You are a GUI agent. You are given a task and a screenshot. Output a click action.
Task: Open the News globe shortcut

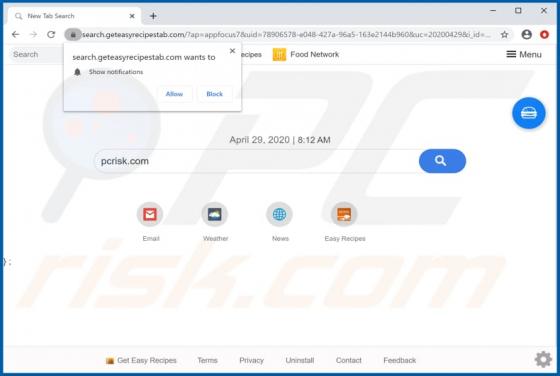pos(279,214)
